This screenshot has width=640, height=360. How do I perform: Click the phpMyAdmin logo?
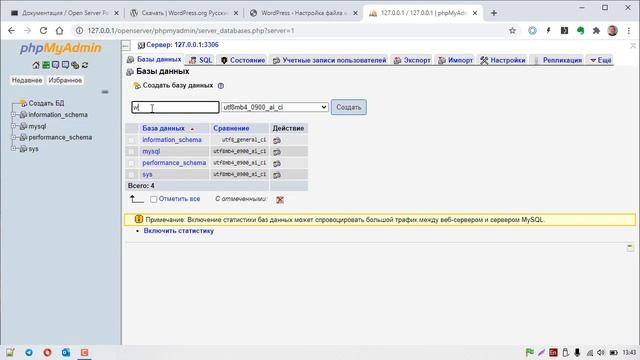click(x=60, y=48)
